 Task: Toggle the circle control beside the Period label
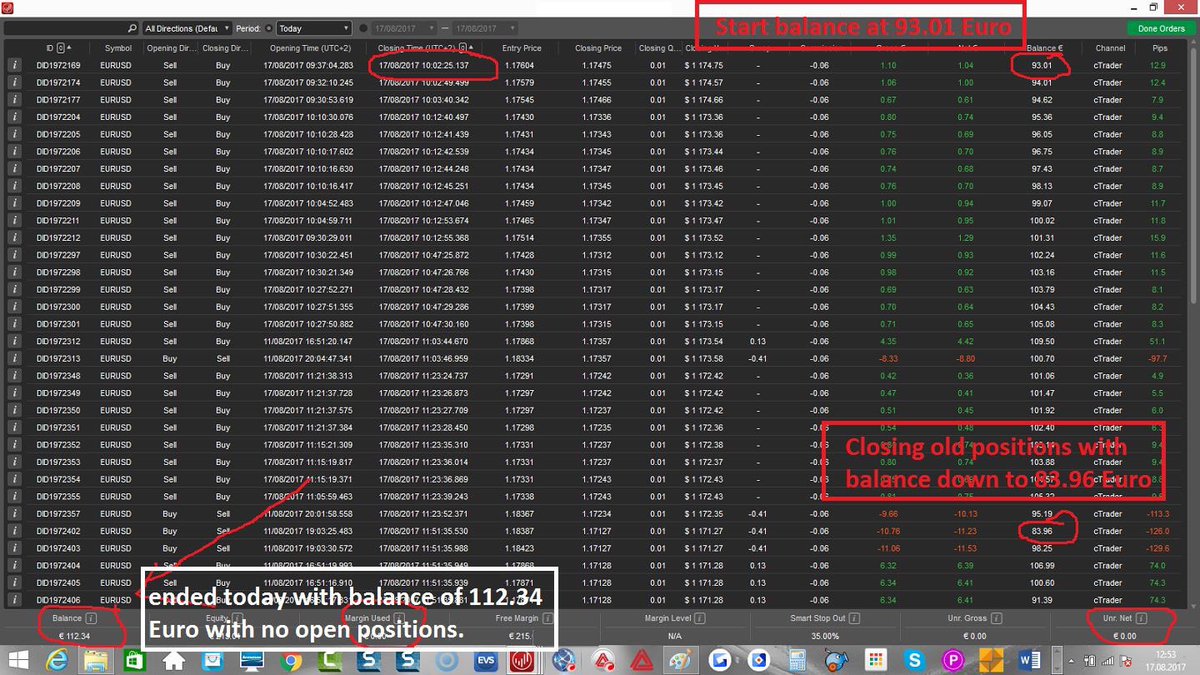(x=267, y=27)
